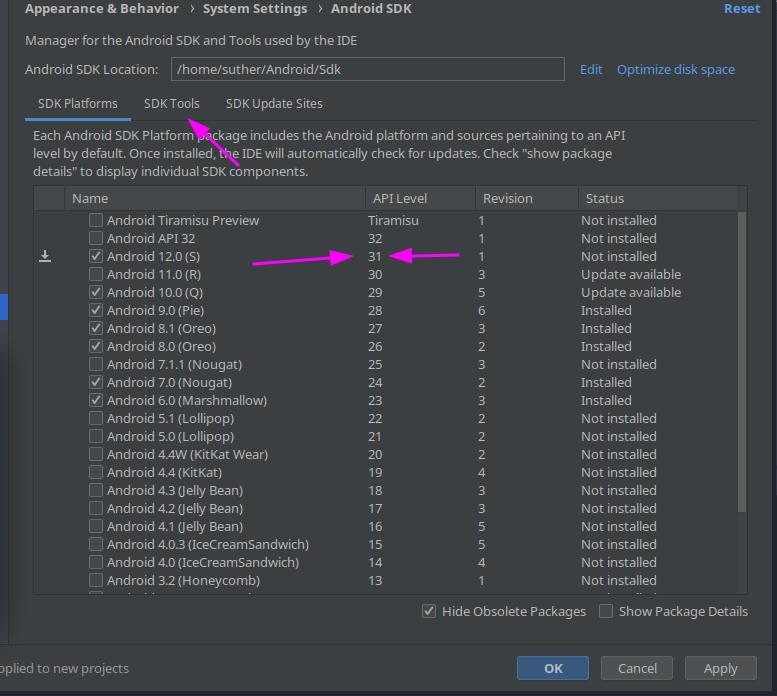Screen dimensions: 777x696
Task: Click Not installed status for Android 7.1.1
Action: tap(618, 364)
